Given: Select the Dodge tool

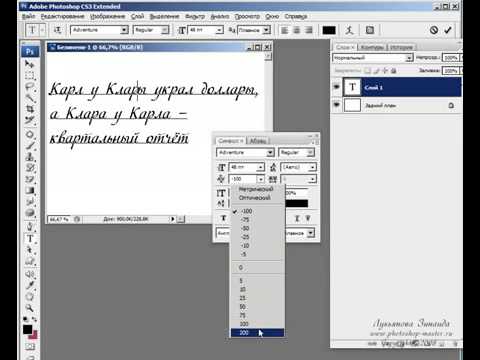Looking at the screenshot, I should click(30, 213).
